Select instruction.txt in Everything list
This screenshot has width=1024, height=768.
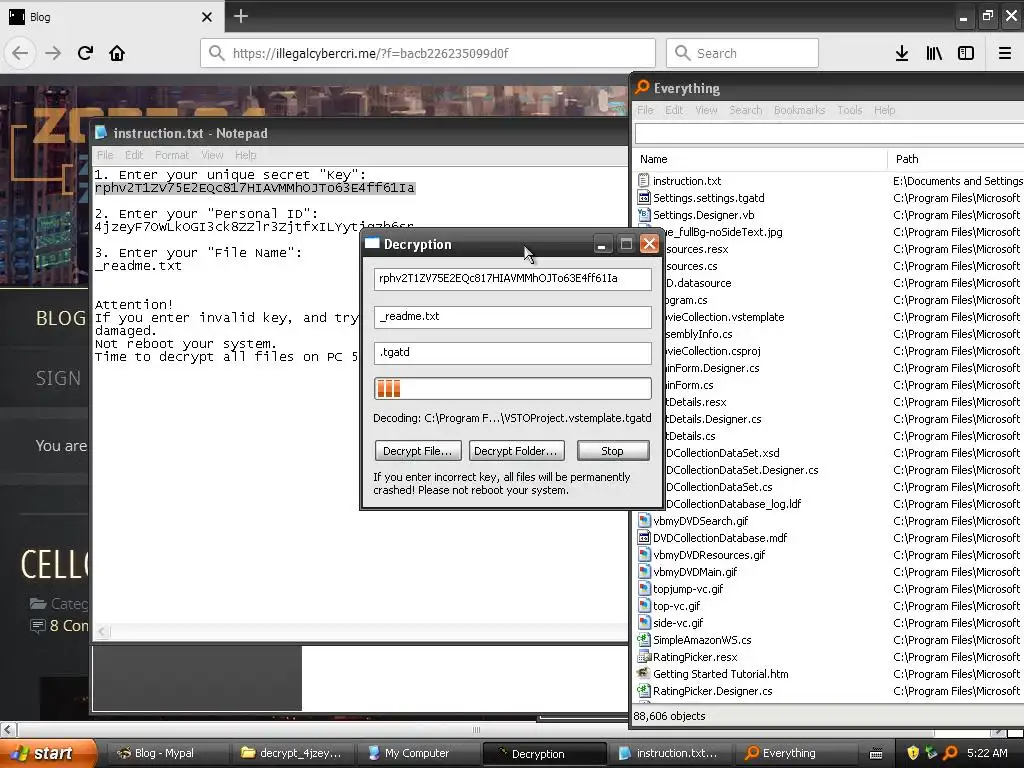687,181
